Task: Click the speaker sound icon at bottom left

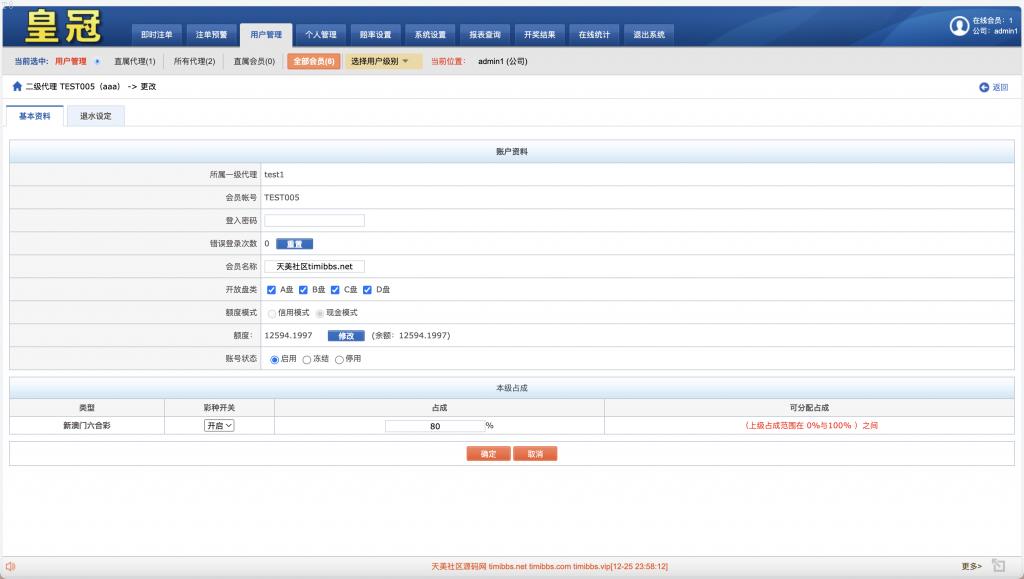Action: click(x=10, y=567)
